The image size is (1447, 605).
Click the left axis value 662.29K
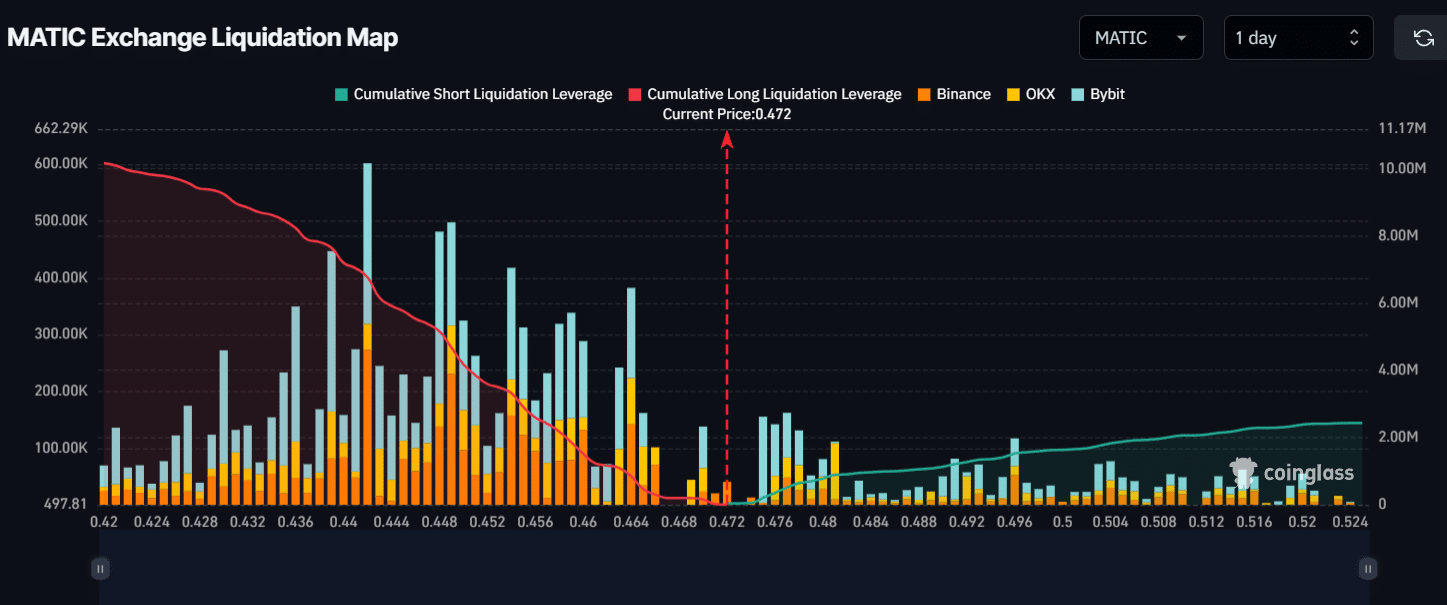click(62, 128)
